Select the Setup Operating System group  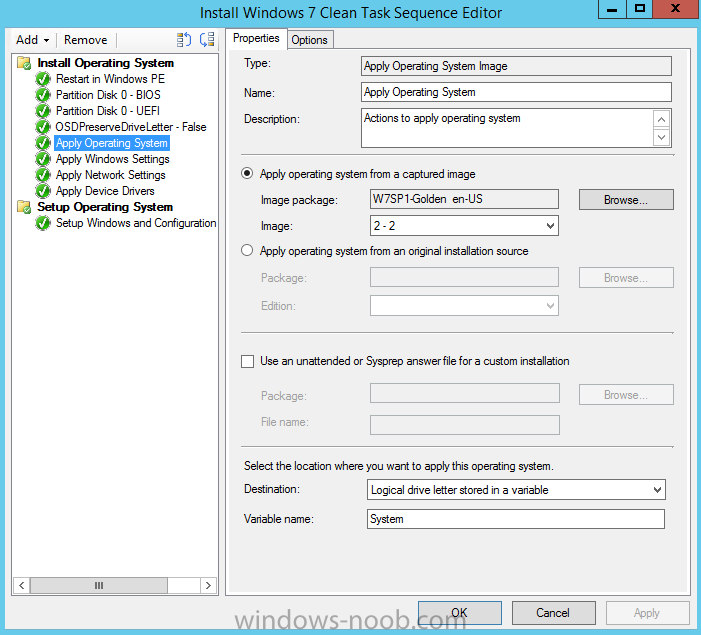point(105,207)
